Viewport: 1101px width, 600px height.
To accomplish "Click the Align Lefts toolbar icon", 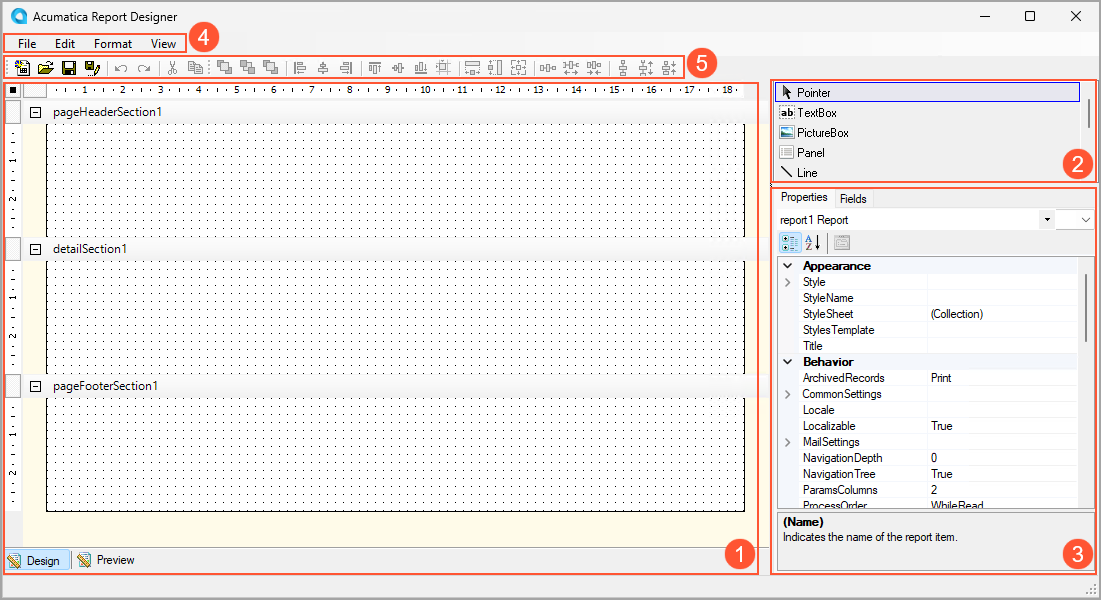I will pyautogui.click(x=300, y=67).
